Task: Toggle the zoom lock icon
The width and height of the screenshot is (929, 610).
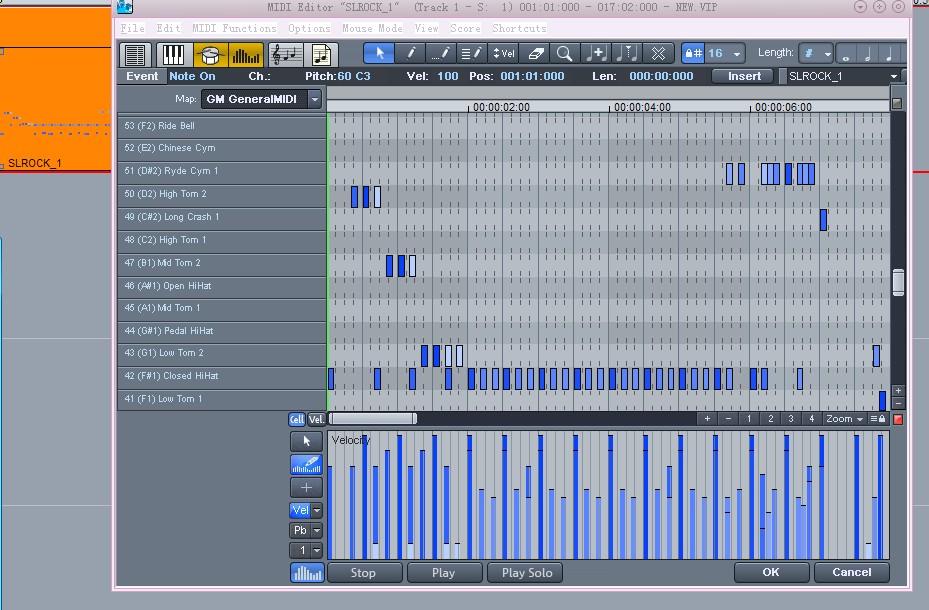Action: pos(877,419)
